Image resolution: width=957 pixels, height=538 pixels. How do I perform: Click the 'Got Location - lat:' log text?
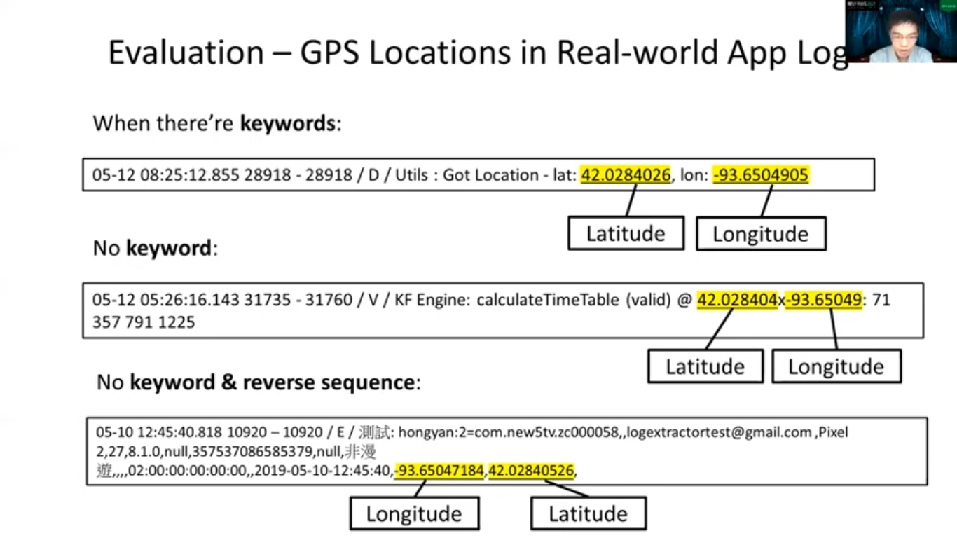pyautogui.click(x=509, y=175)
